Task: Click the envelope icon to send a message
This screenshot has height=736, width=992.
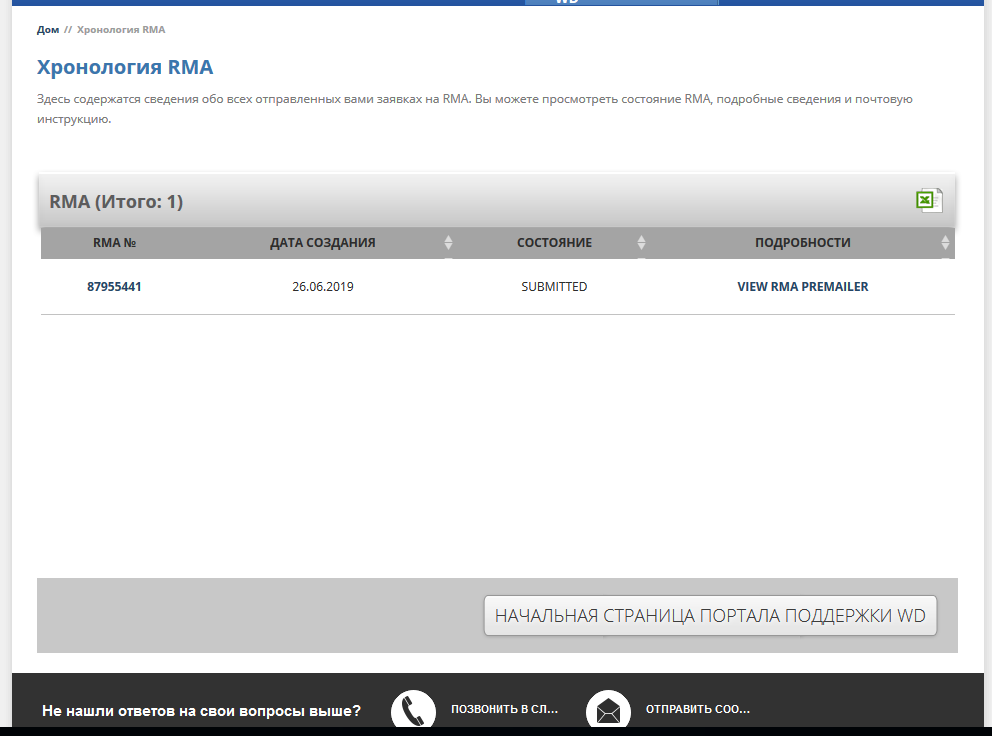Action: coord(608,709)
